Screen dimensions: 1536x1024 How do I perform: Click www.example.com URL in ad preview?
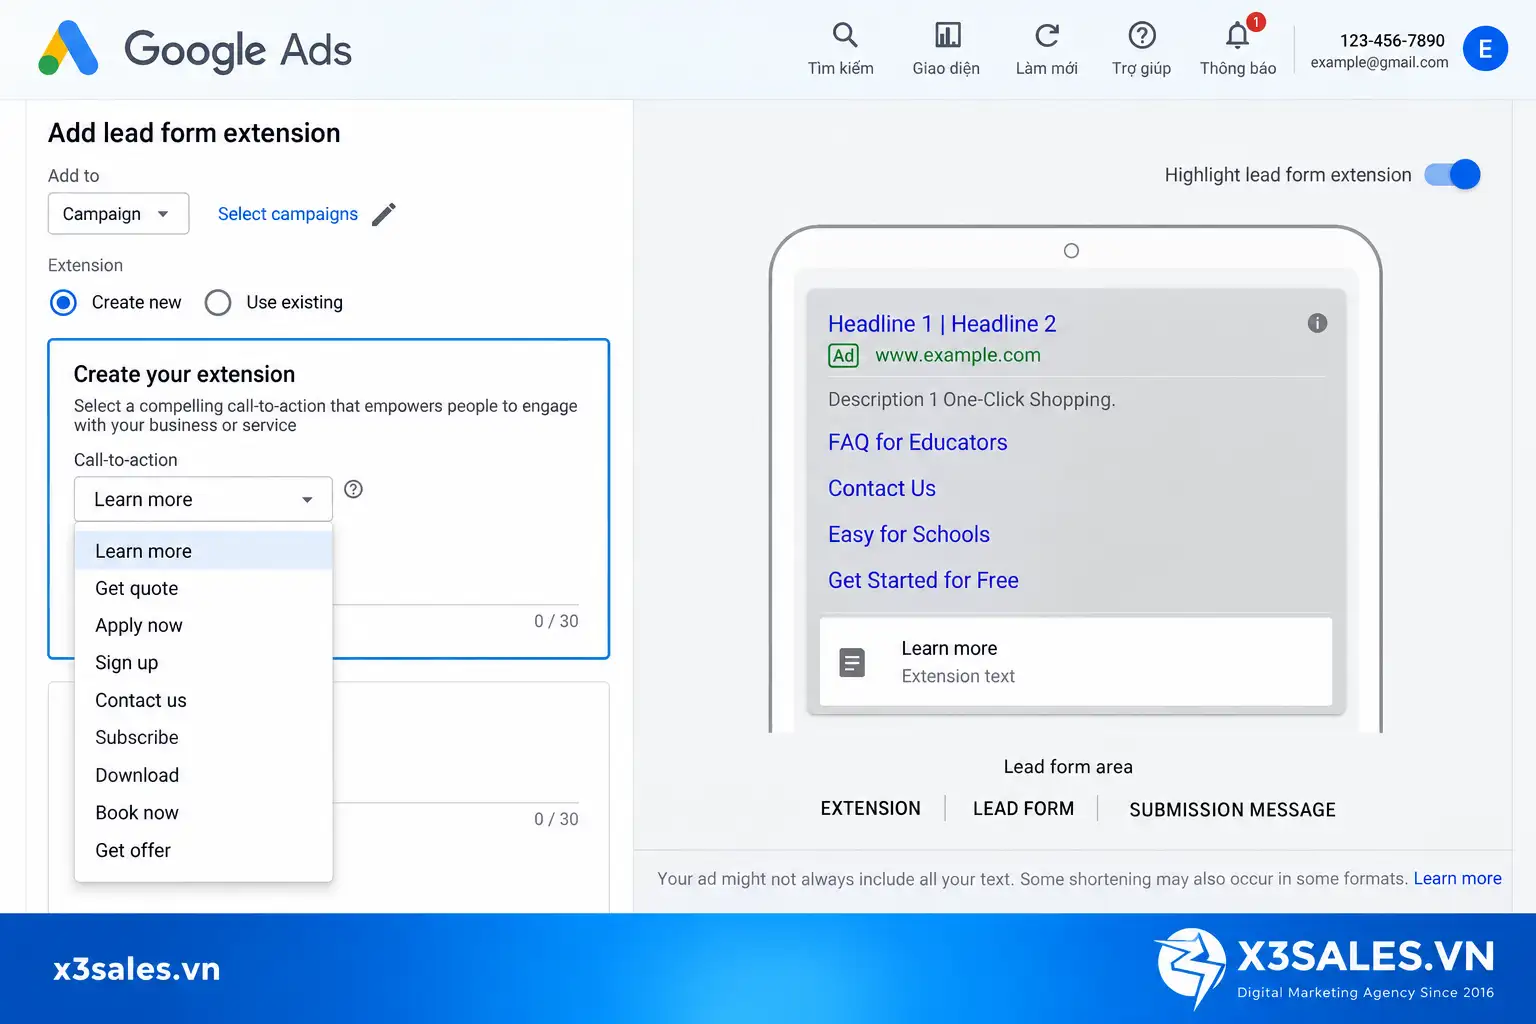pyautogui.click(x=958, y=355)
